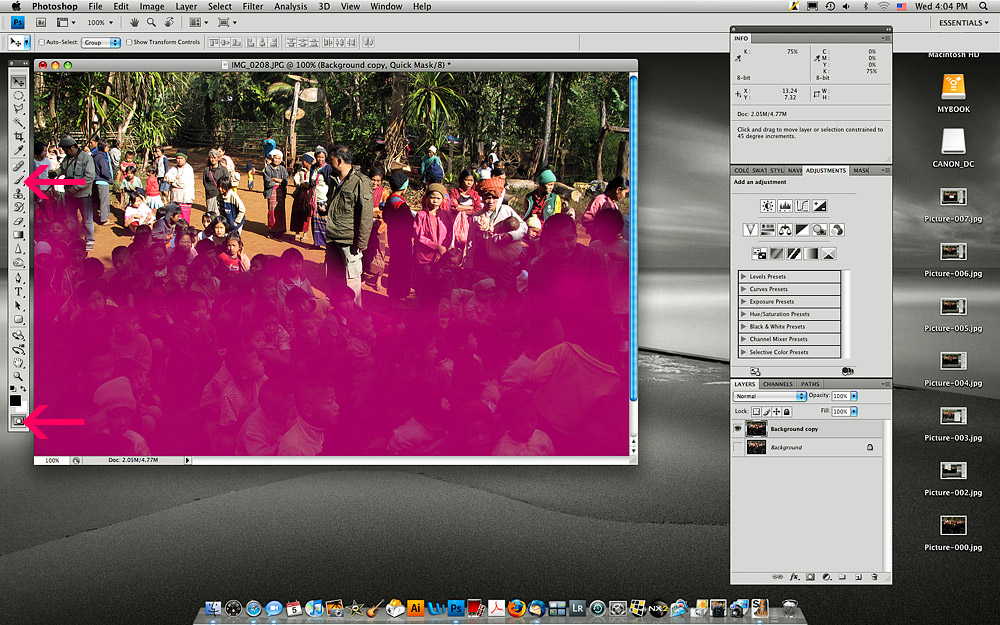This screenshot has height=625, width=1000.
Task: Switch to the Channels tab
Action: click(777, 384)
